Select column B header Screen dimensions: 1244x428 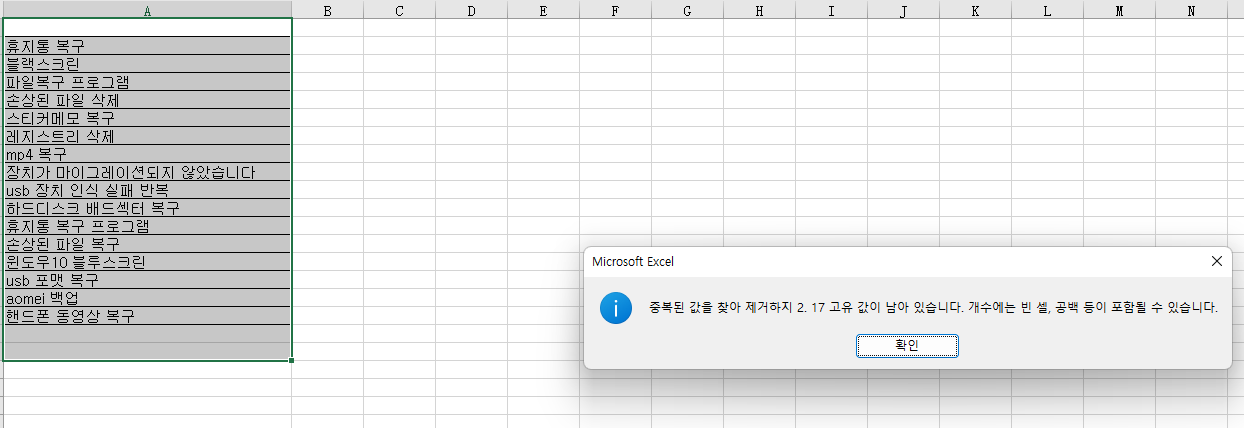tap(327, 10)
